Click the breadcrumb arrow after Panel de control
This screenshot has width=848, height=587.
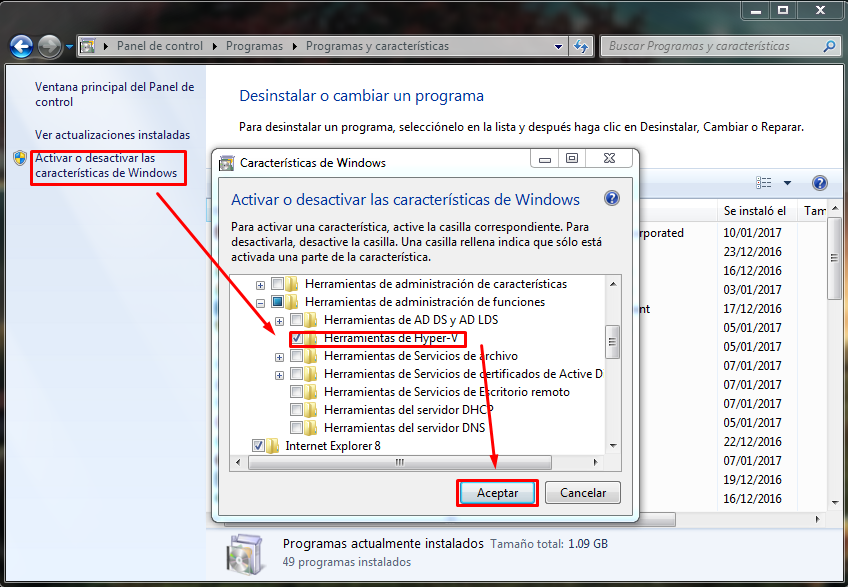pos(215,47)
